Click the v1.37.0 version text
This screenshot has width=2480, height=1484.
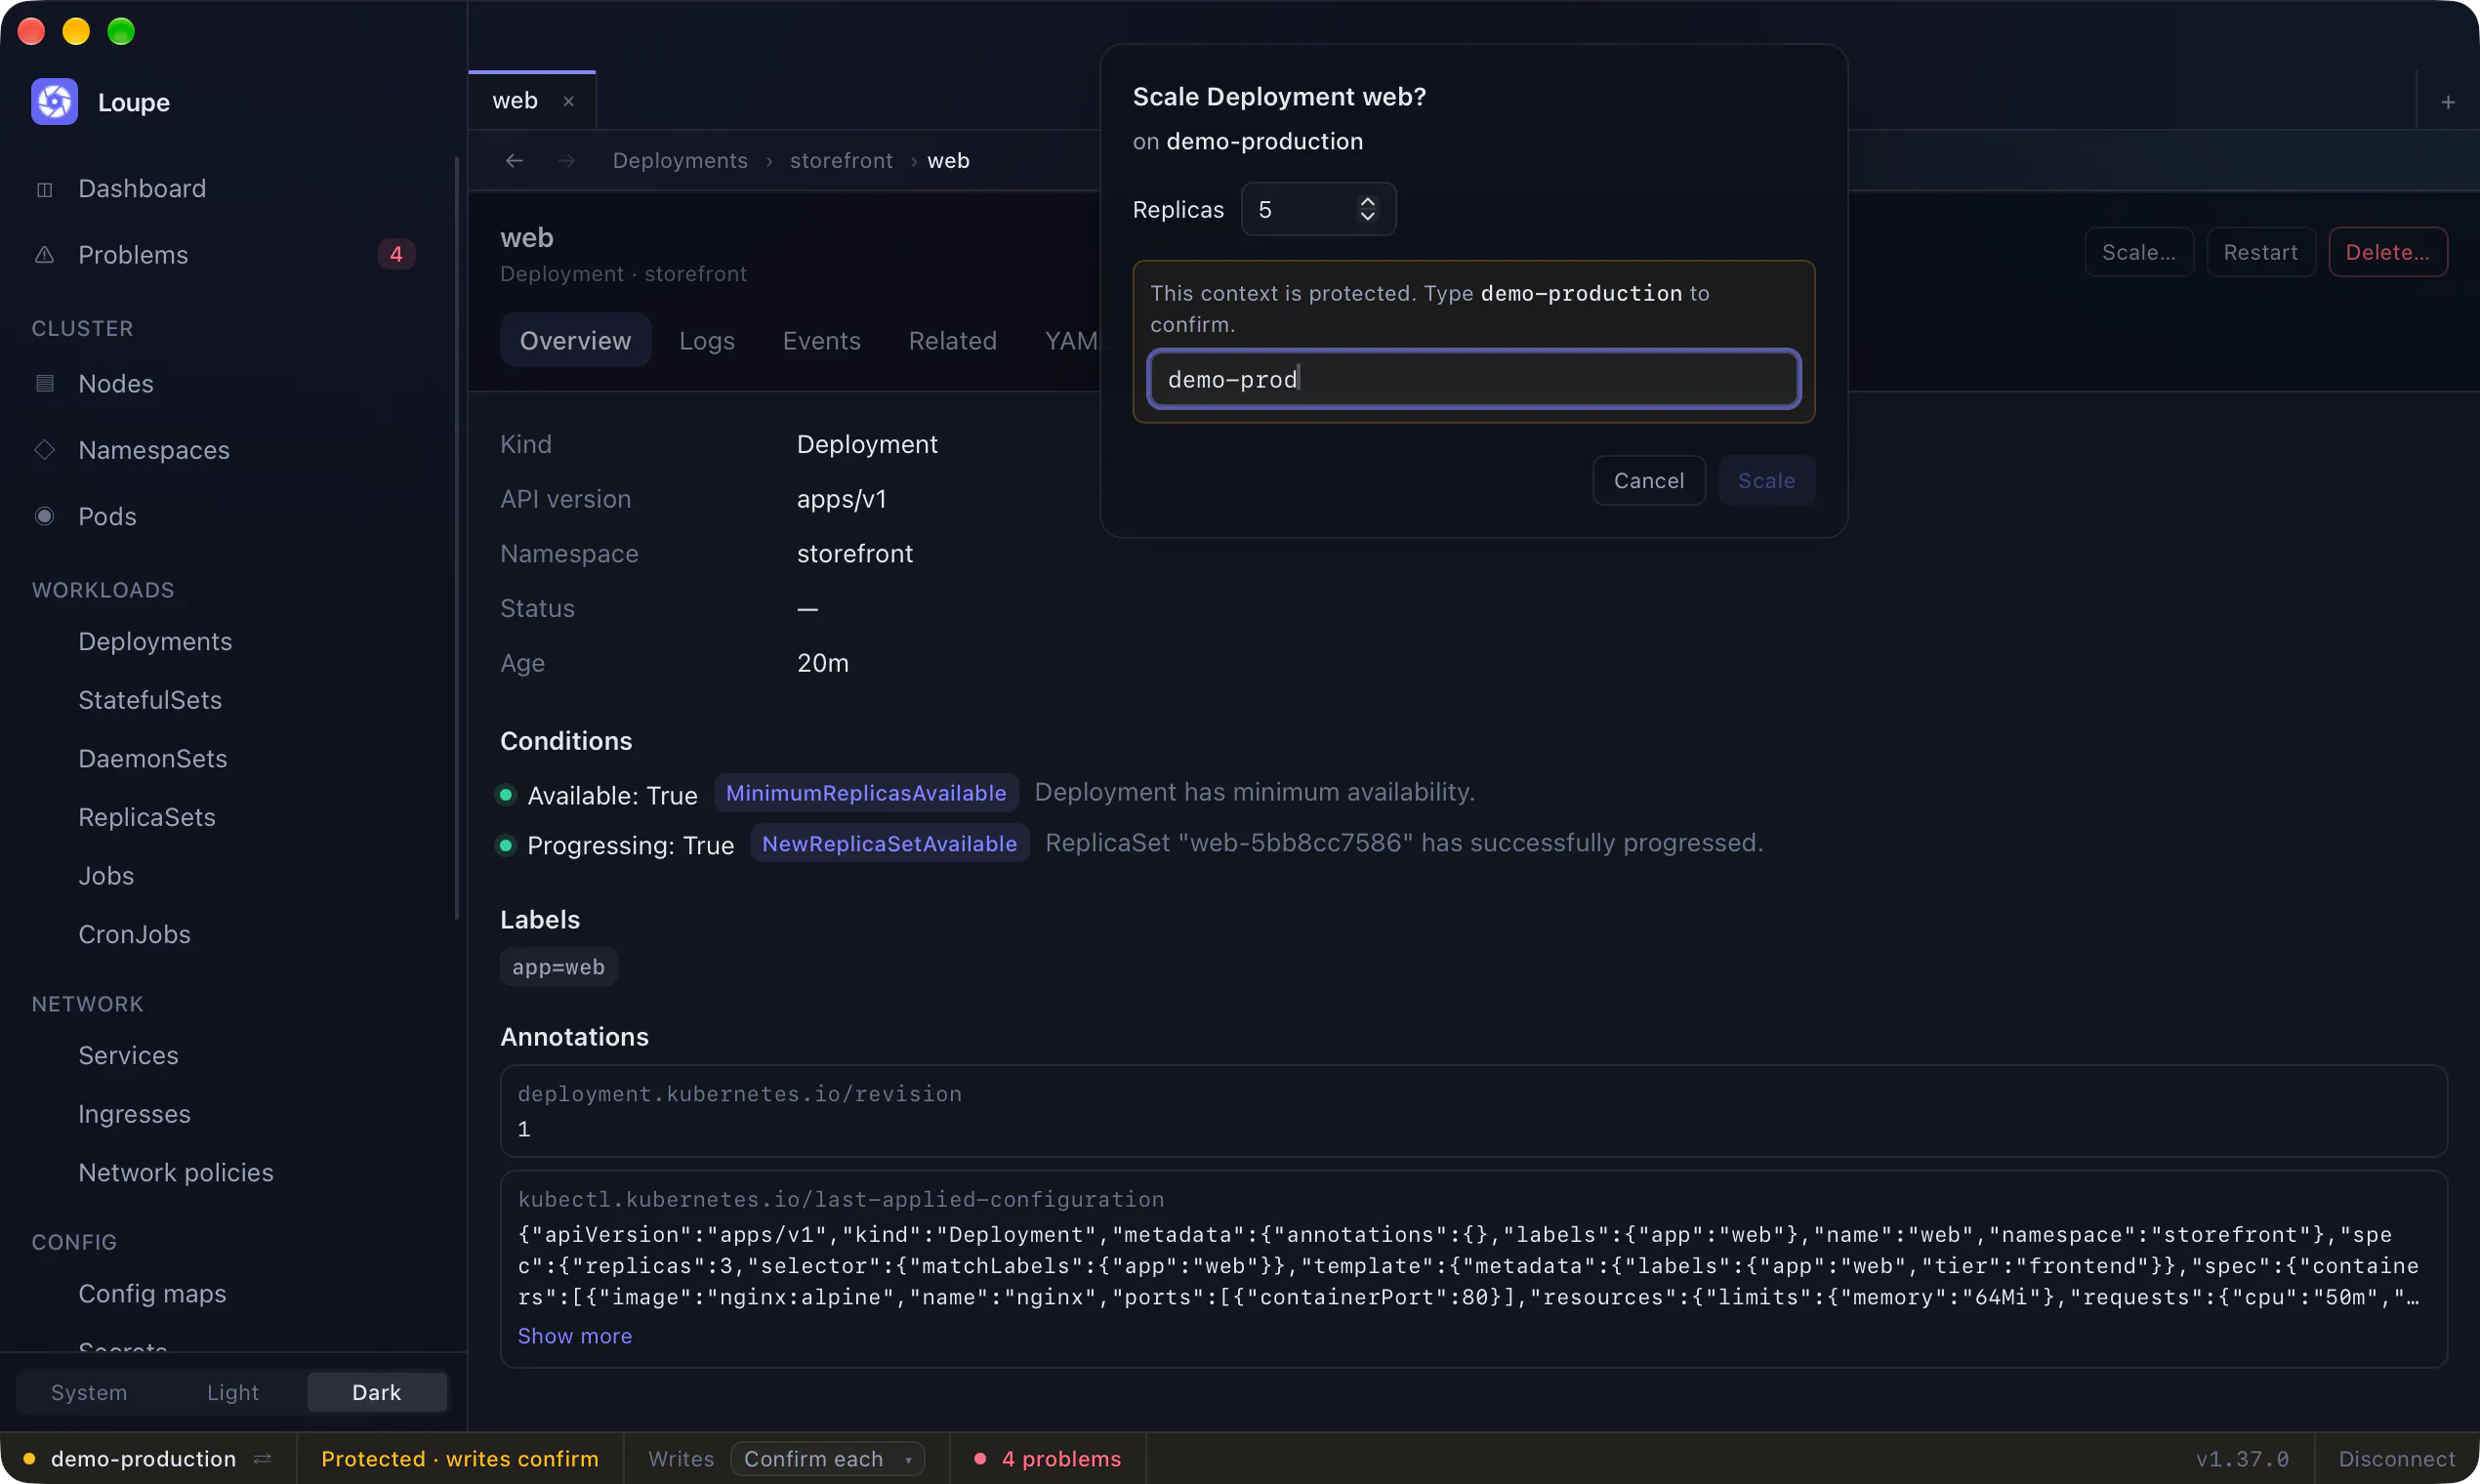(2241, 1459)
